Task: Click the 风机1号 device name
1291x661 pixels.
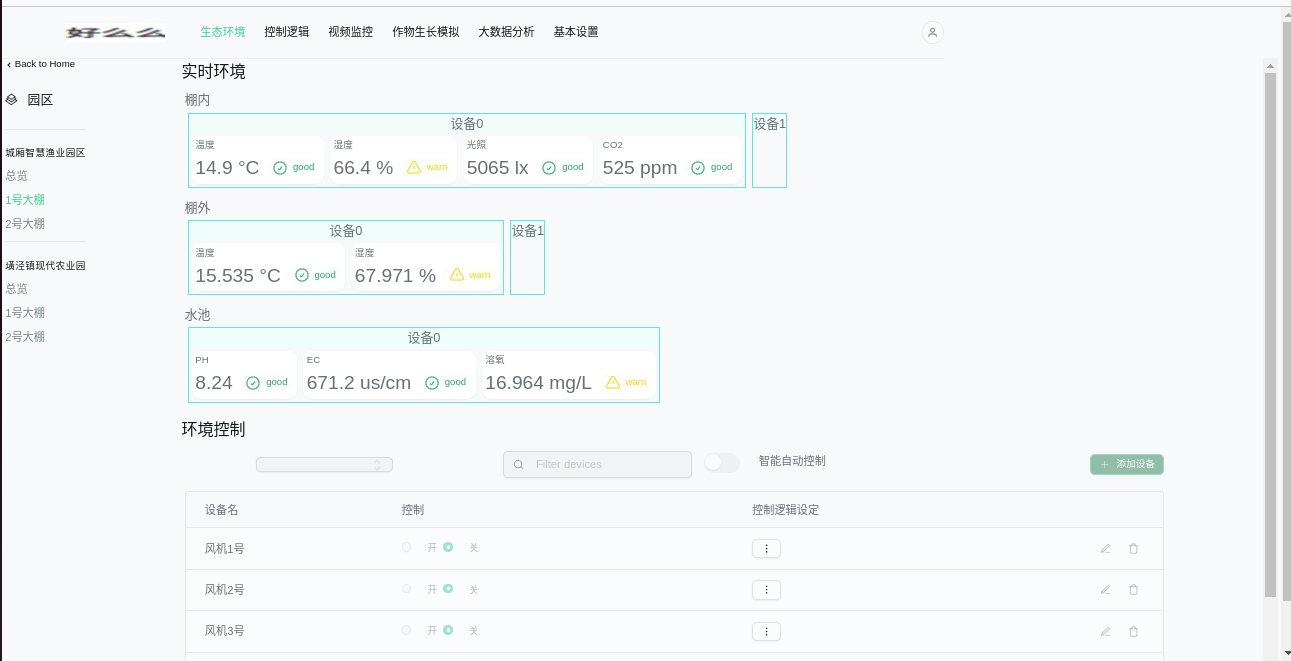Action: (225, 549)
